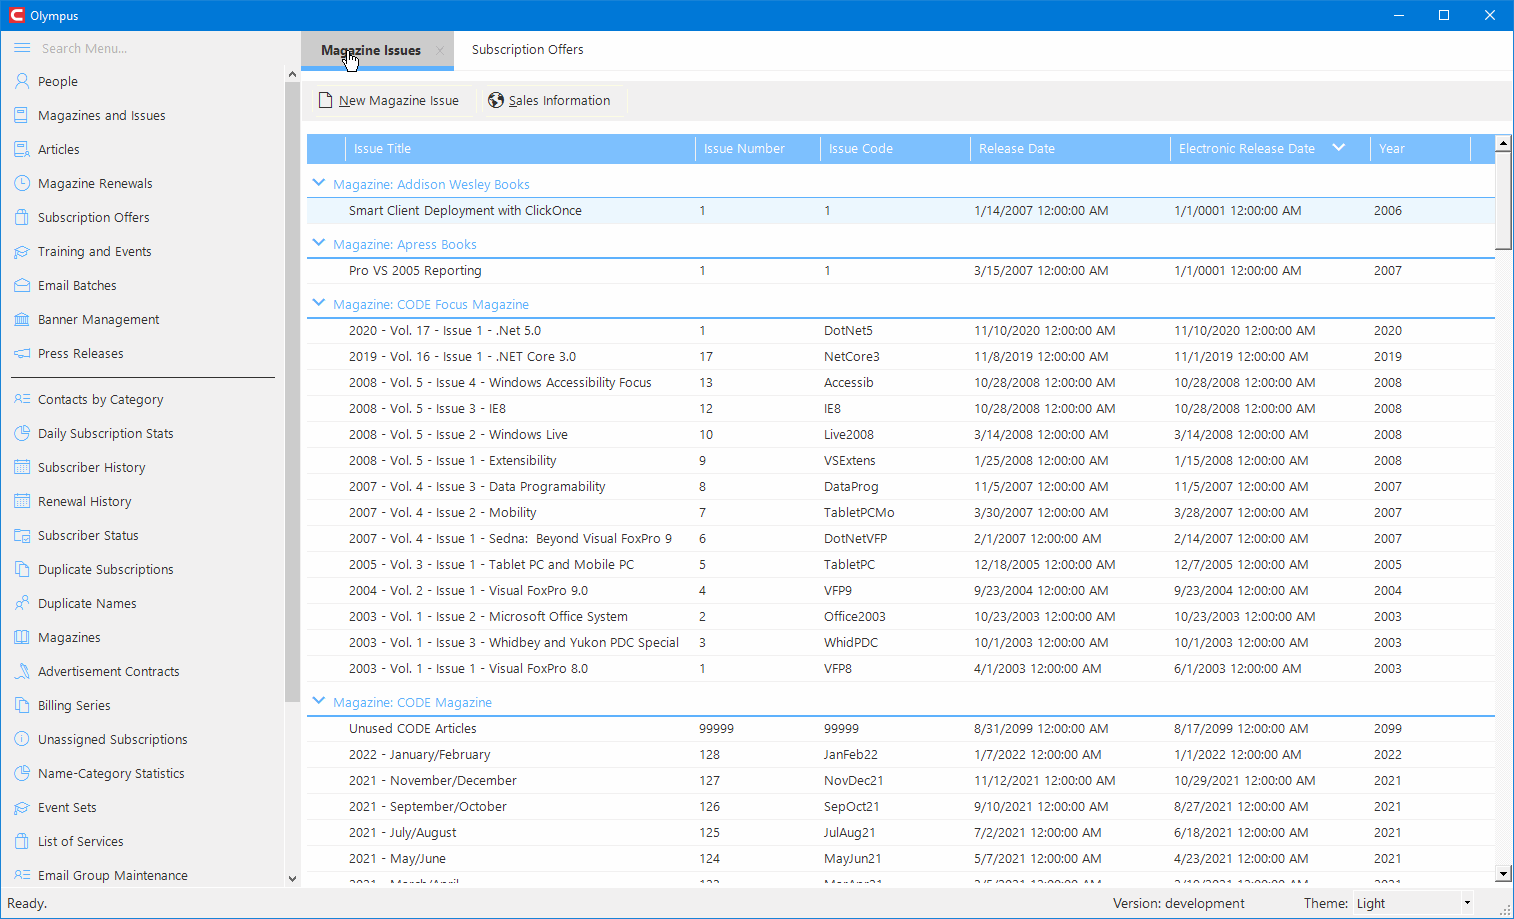Sort by the Release Date column header

click(1070, 148)
